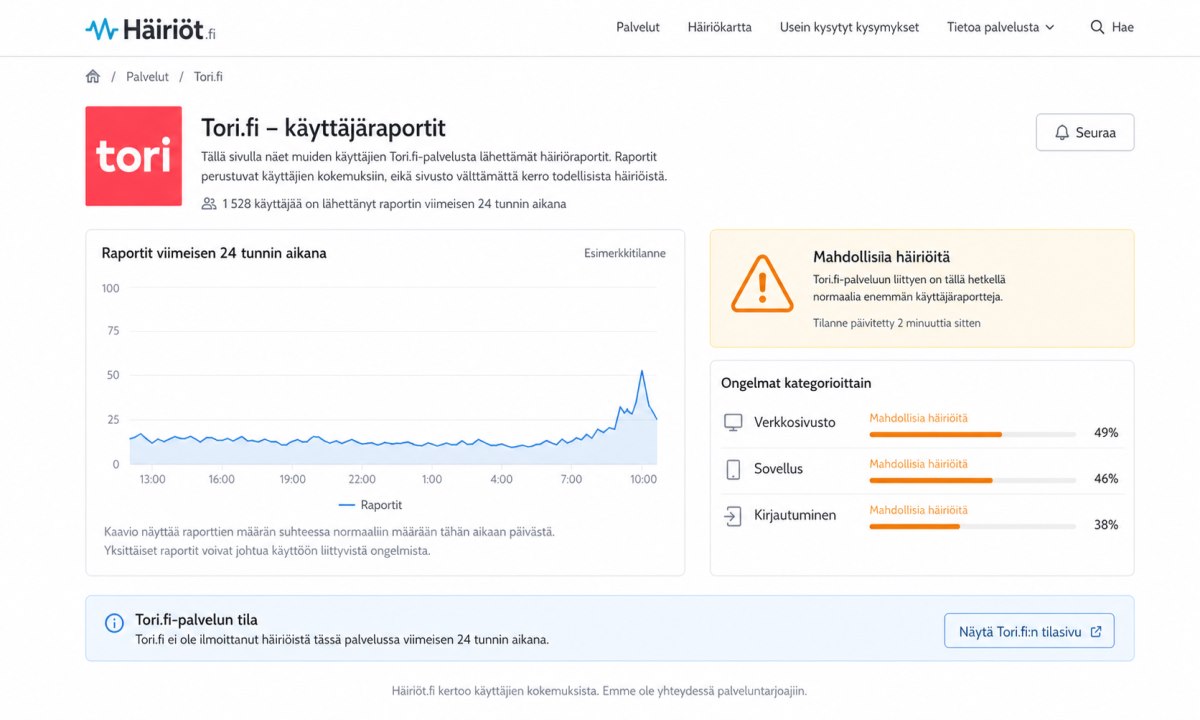1200x720 pixels.
Task: Click the Seuraa follow button
Action: pos(1085,132)
